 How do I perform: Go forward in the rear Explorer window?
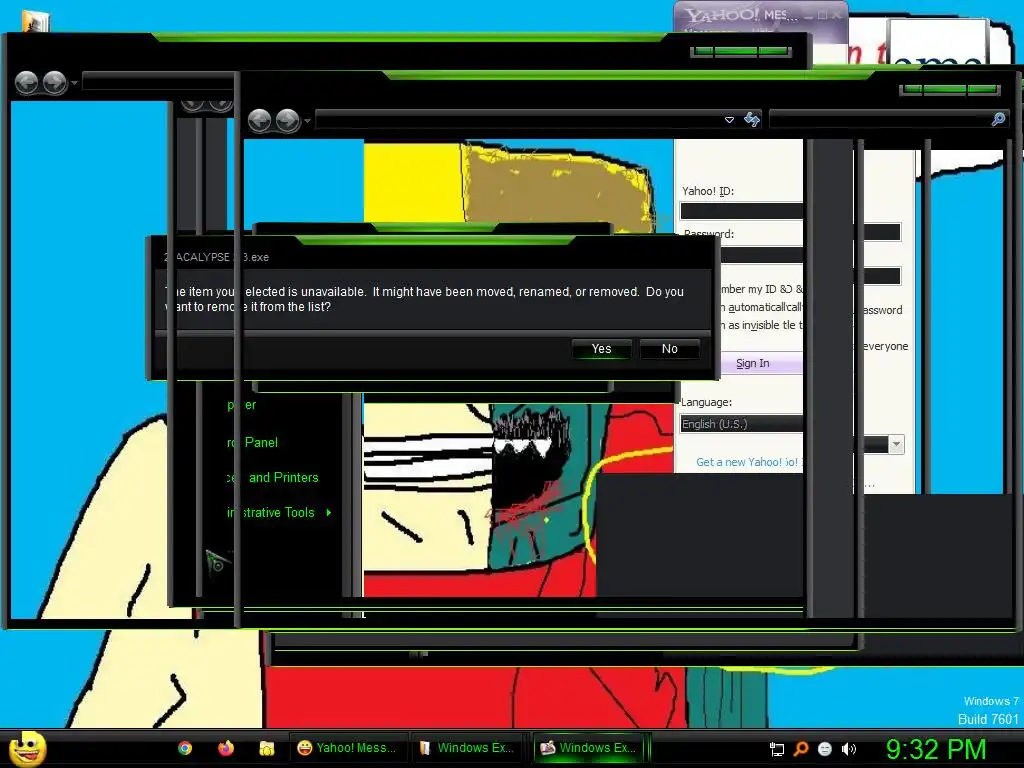coord(55,83)
